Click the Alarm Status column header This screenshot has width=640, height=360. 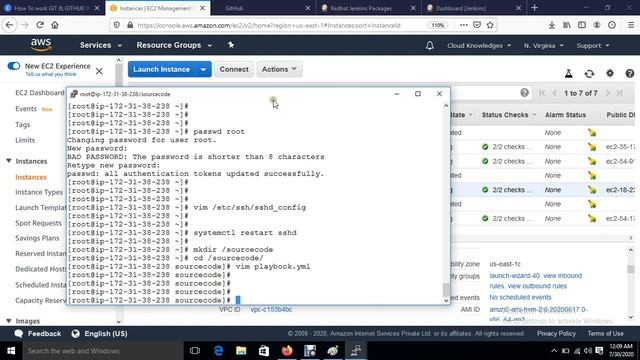coord(565,115)
